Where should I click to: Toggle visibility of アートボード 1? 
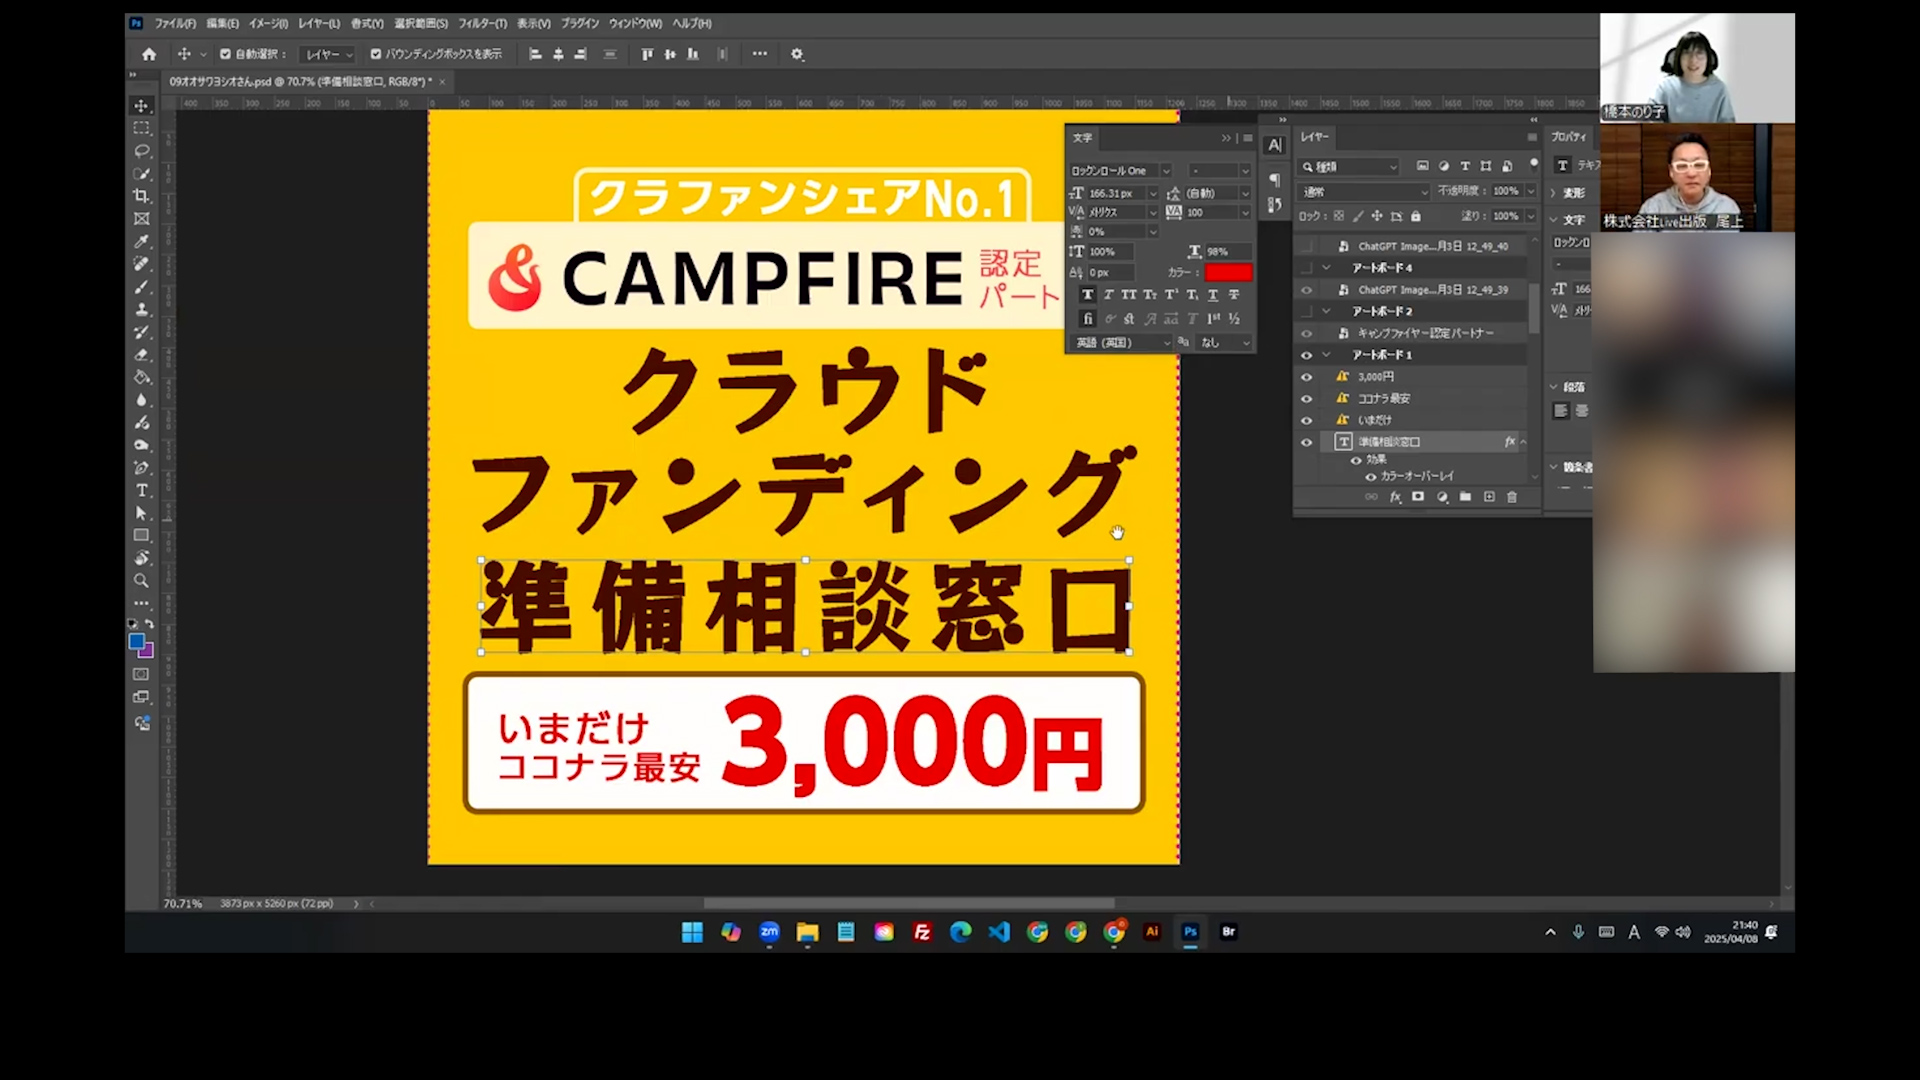[1306, 355]
